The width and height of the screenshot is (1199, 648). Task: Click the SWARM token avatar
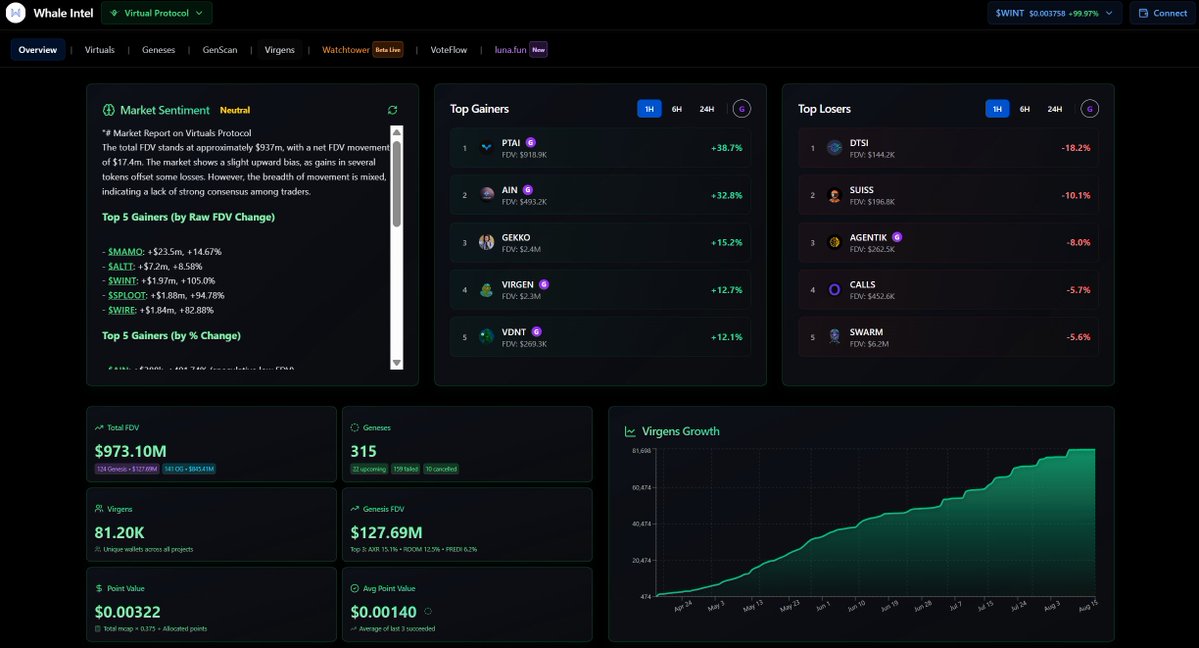coord(834,337)
